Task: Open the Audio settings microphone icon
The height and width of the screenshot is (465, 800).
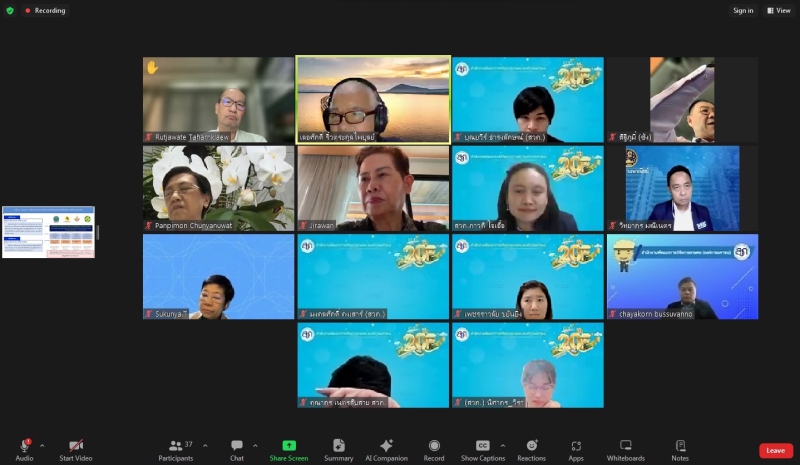Action: tap(24, 446)
